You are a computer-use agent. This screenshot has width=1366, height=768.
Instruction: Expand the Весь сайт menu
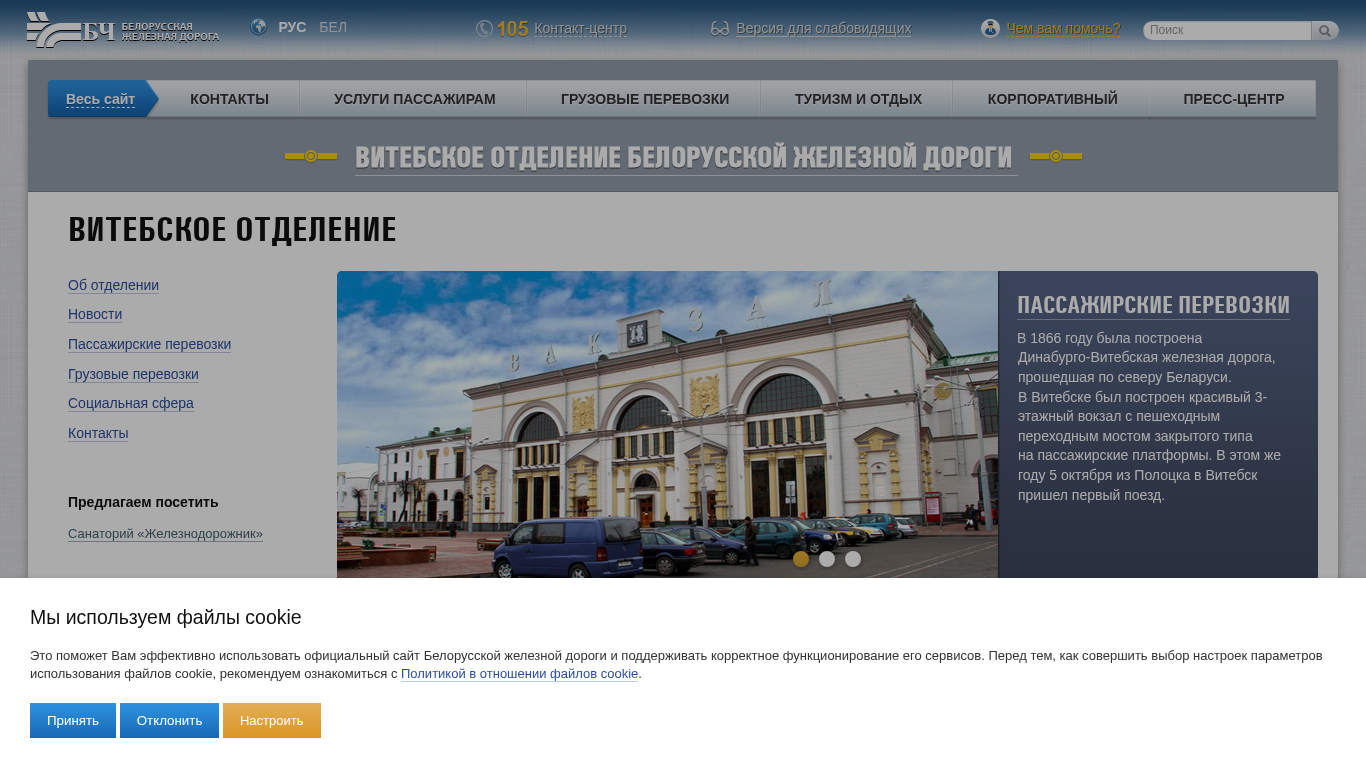[100, 99]
